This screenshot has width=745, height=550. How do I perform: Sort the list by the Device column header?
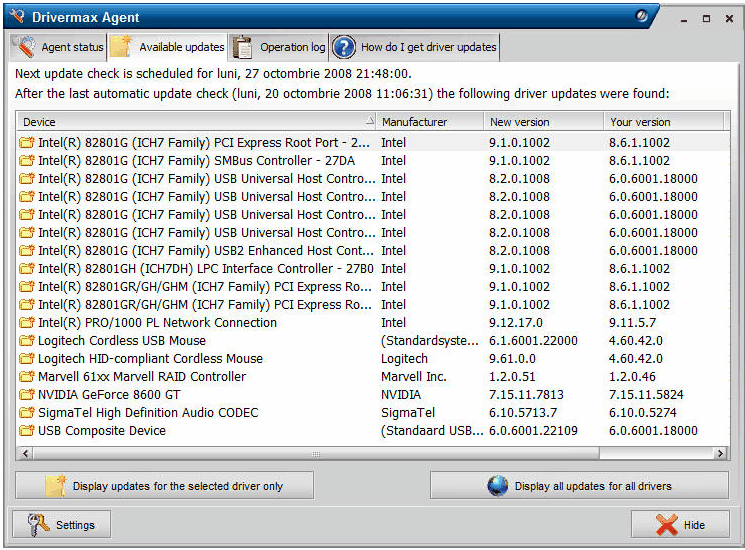coord(195,122)
